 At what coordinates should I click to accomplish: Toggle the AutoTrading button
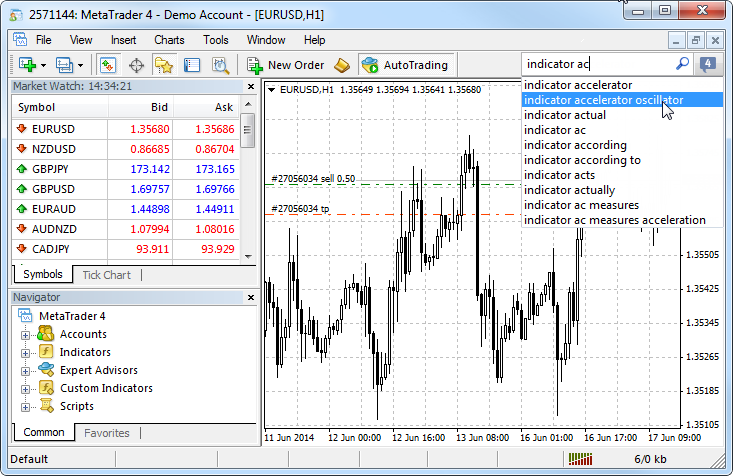coord(405,65)
